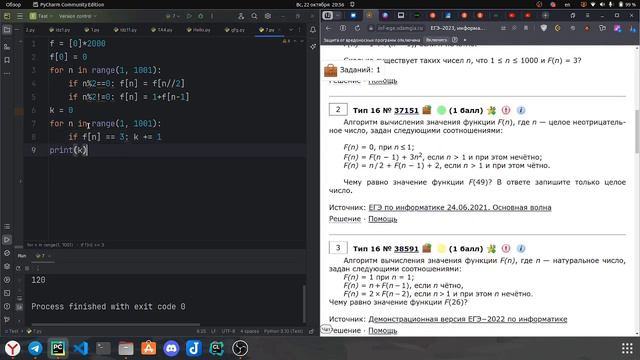The width and height of the screenshot is (640, 360).
Task: Open Git tool window at sidebar bottom
Action: pos(7,320)
